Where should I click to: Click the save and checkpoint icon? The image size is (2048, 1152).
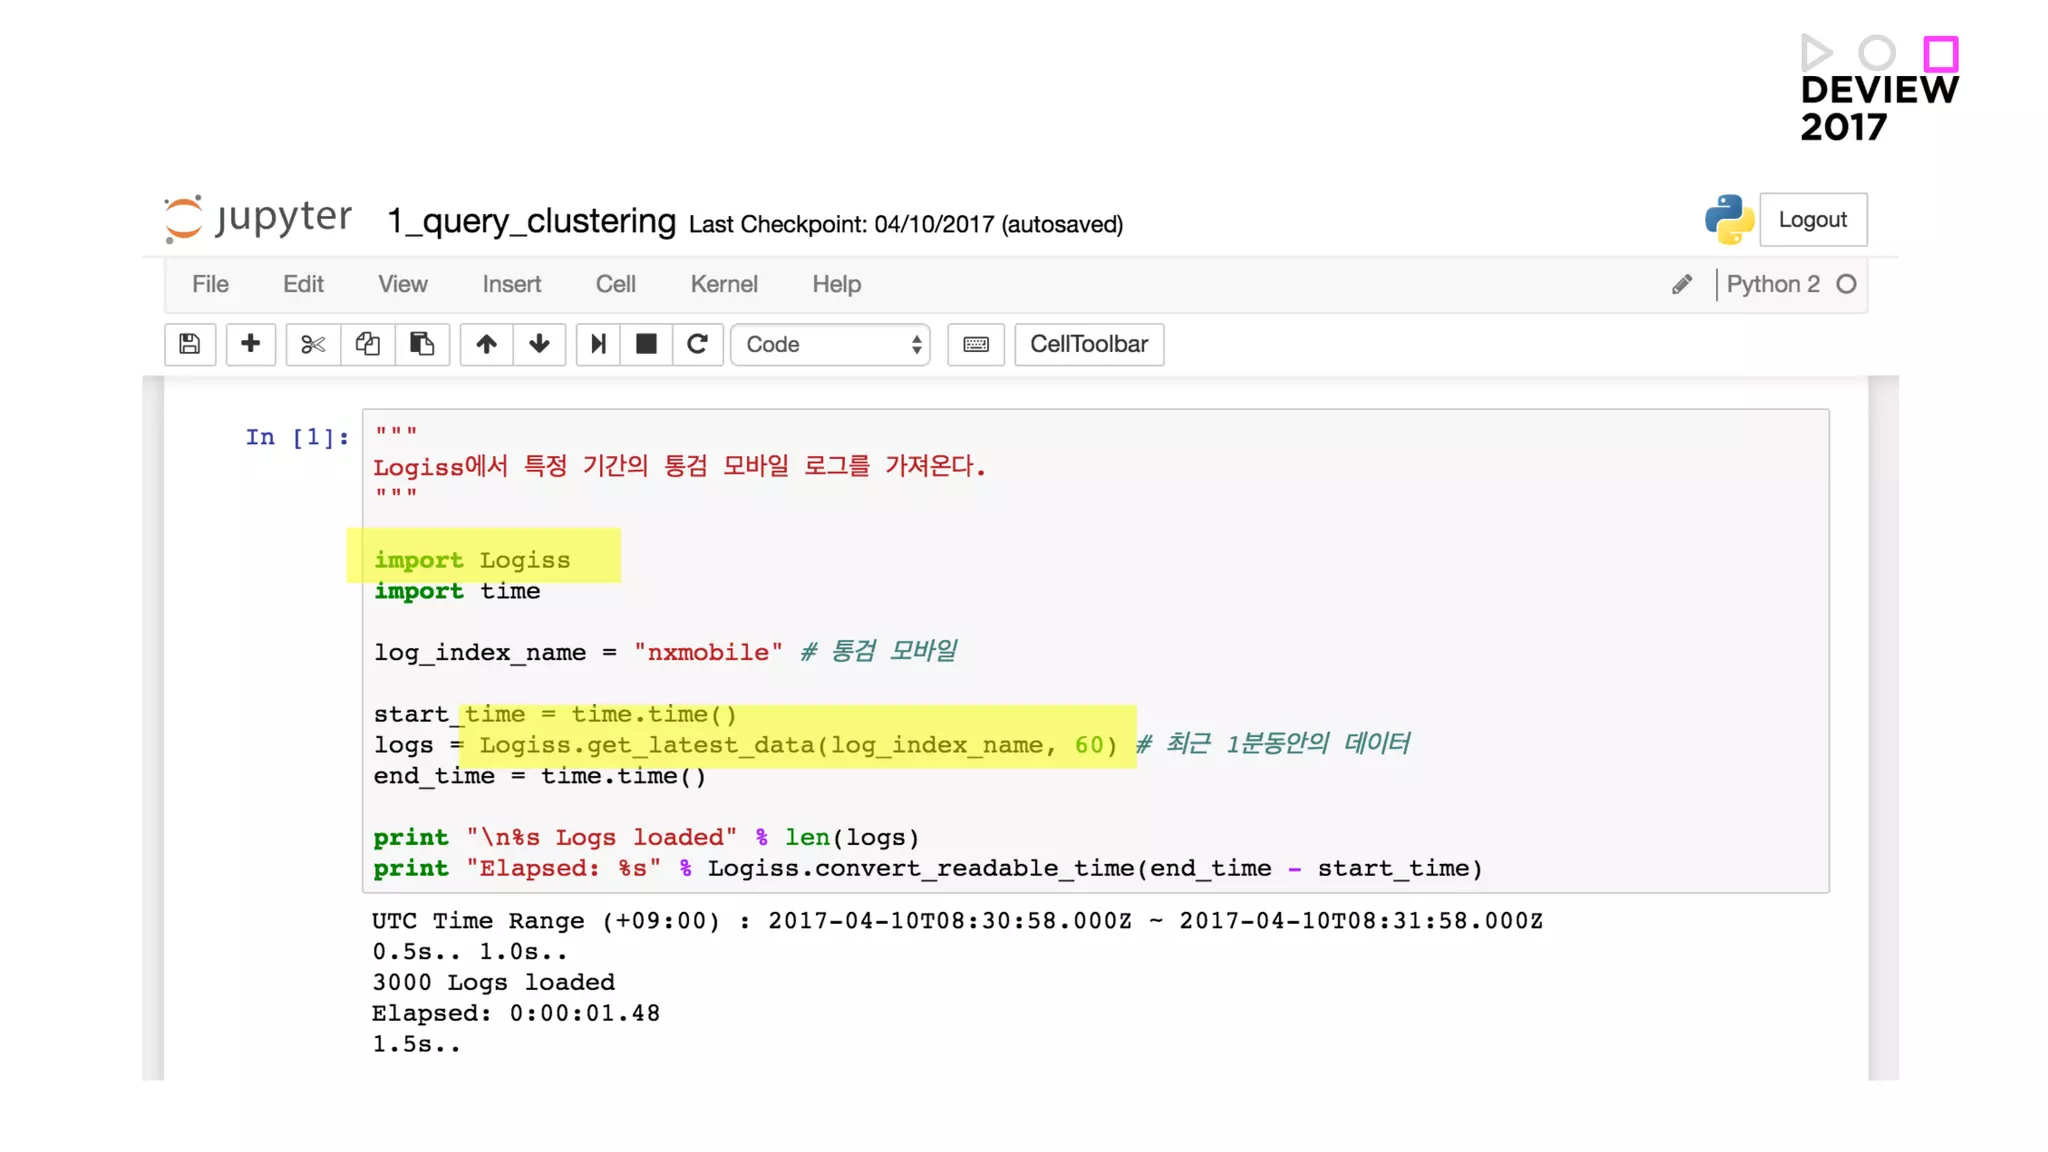point(190,344)
